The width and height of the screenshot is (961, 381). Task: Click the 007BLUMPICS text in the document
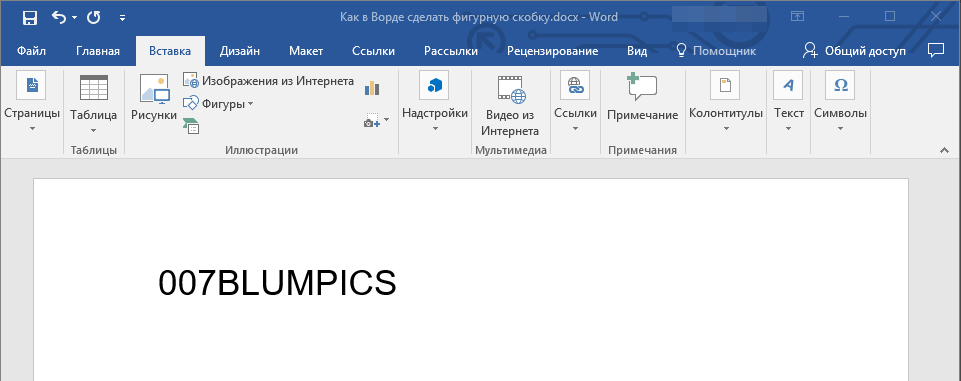277,283
